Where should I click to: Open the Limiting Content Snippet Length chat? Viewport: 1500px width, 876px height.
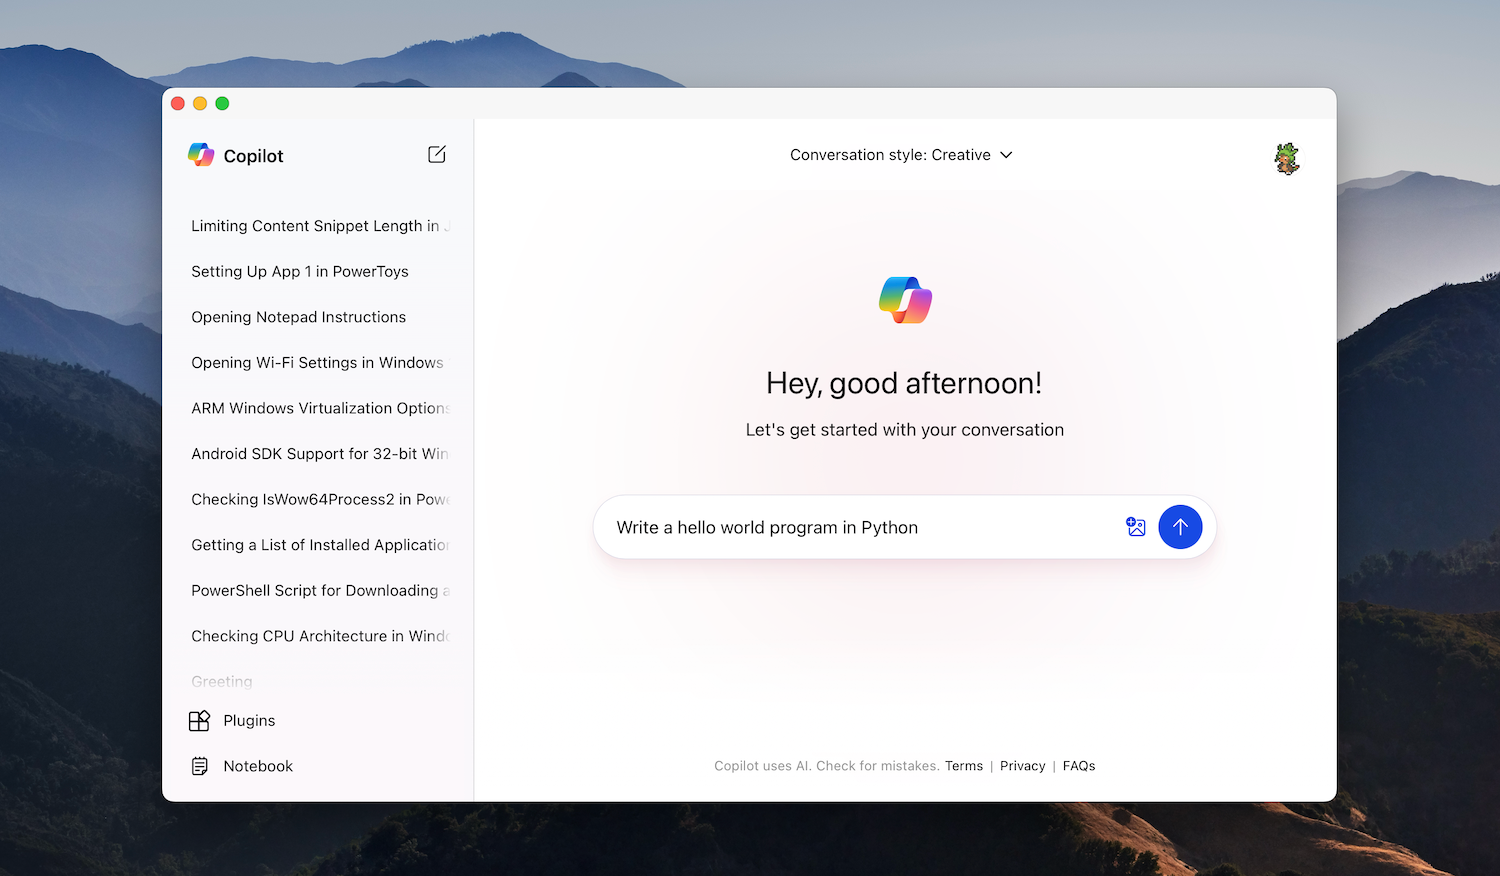(320, 226)
